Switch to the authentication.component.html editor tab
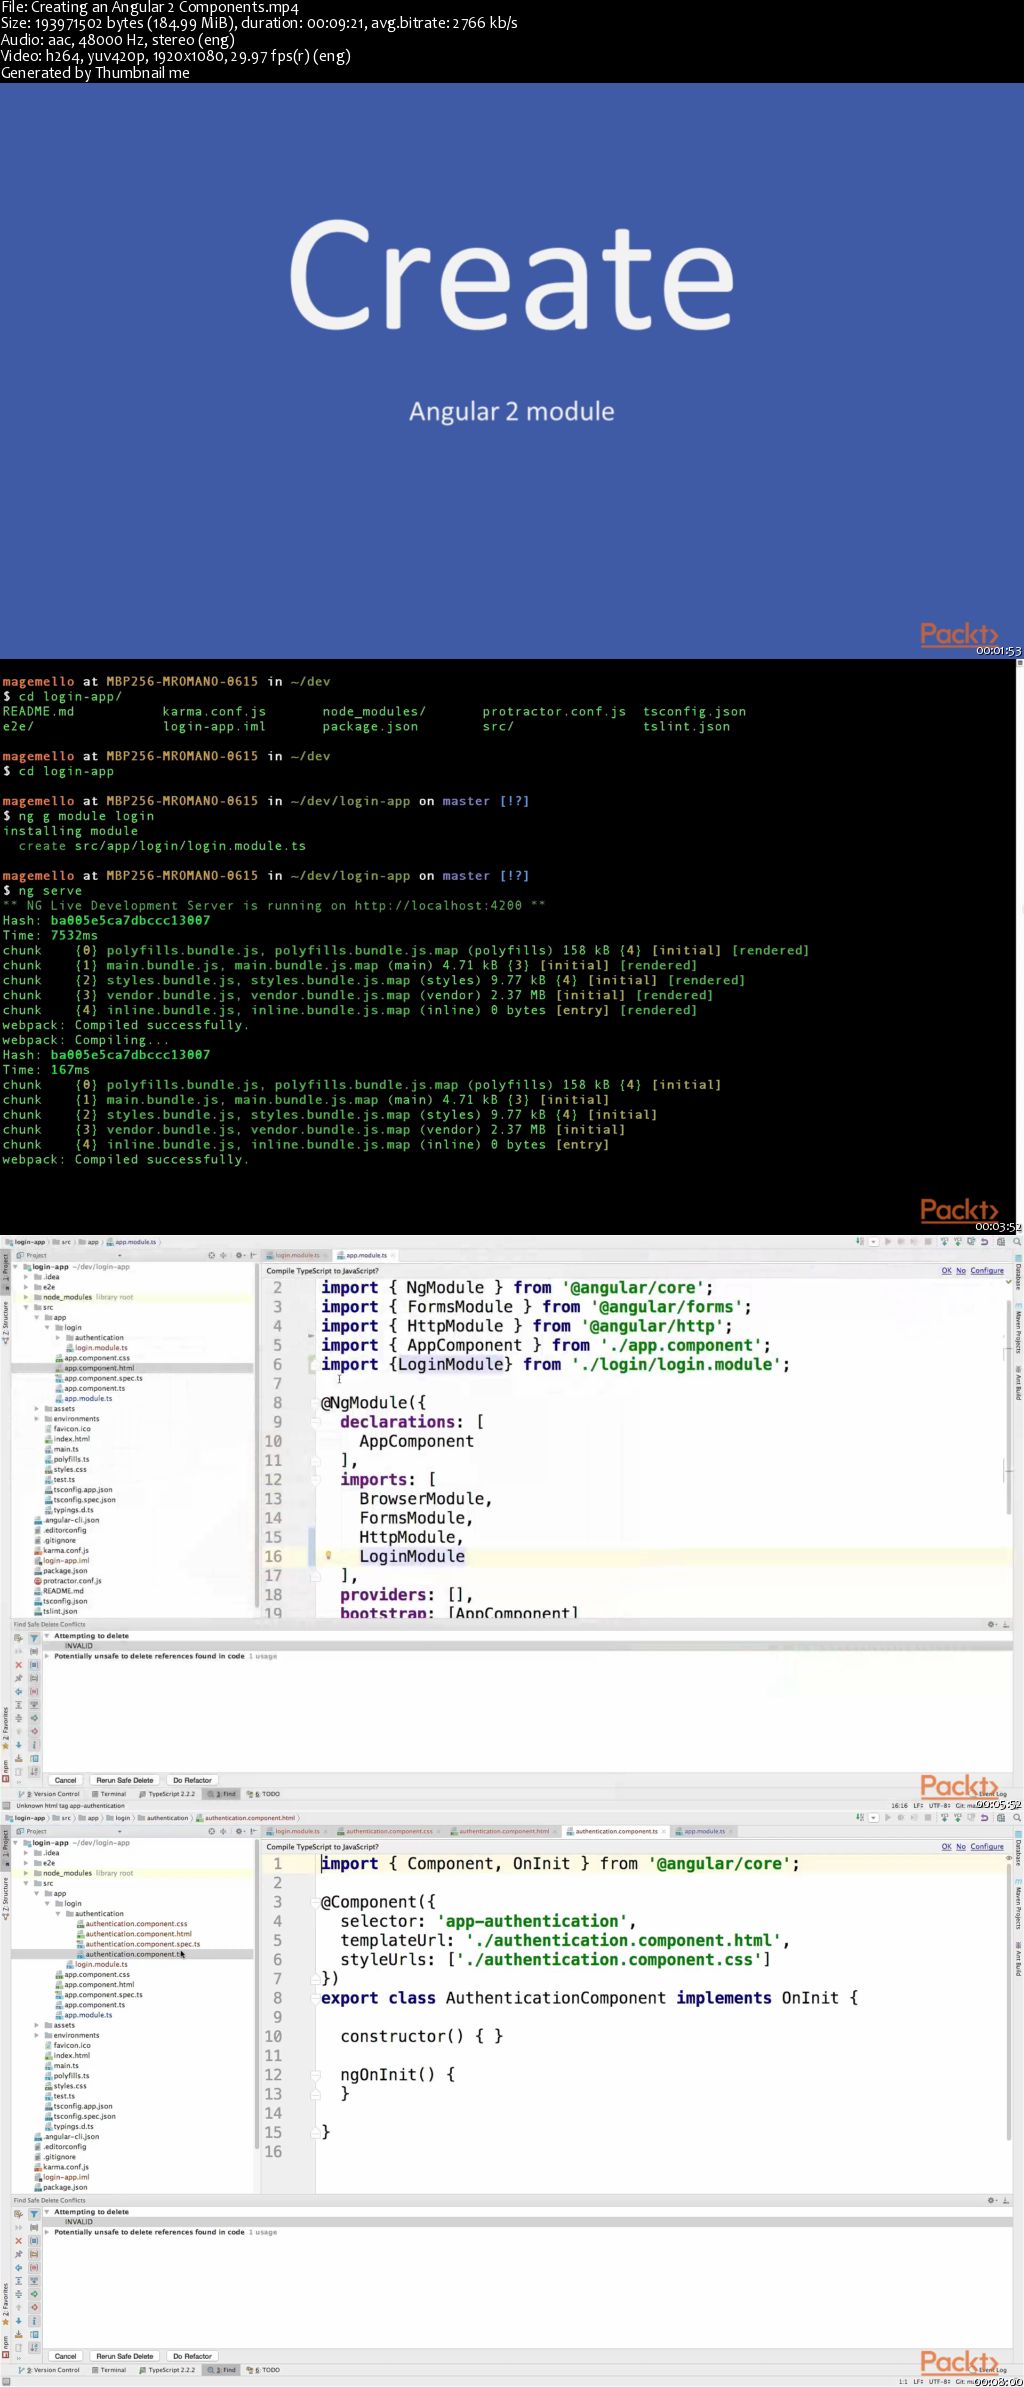 503,1831
